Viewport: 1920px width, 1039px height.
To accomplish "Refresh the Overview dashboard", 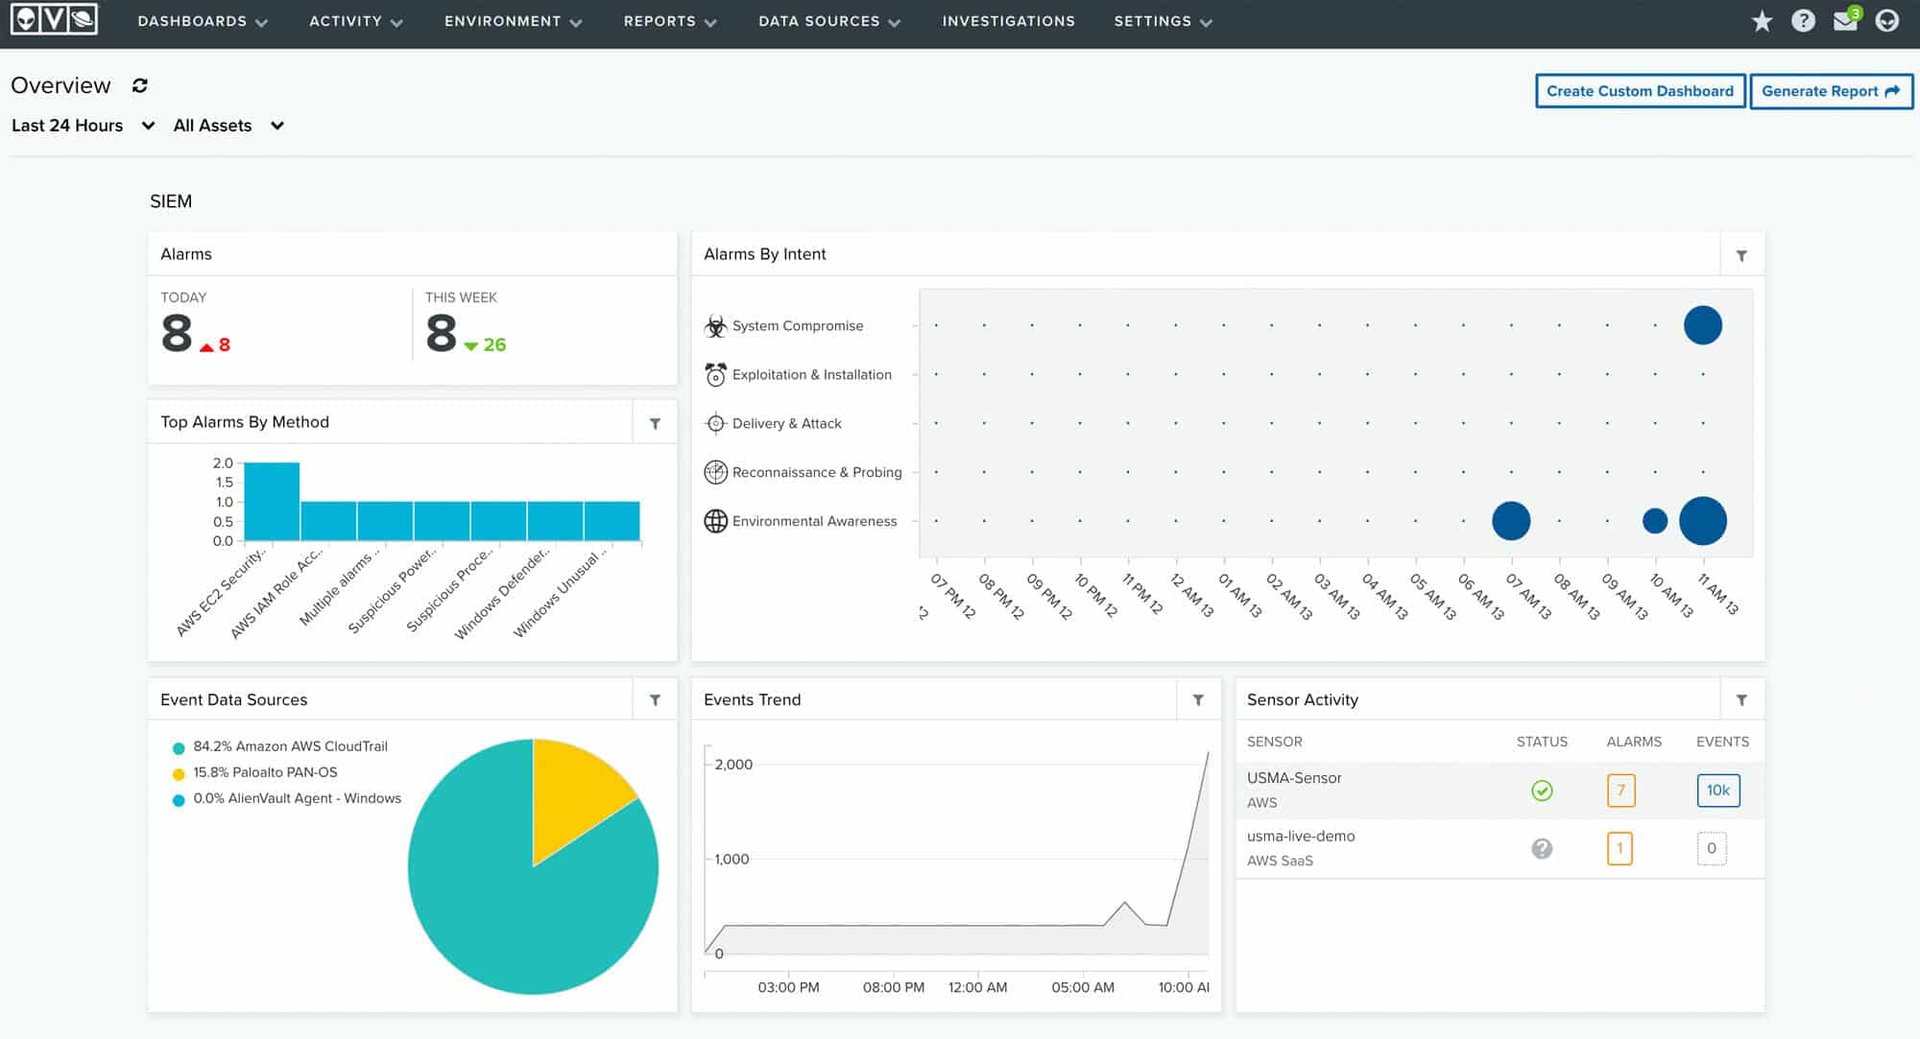I will pyautogui.click(x=140, y=86).
